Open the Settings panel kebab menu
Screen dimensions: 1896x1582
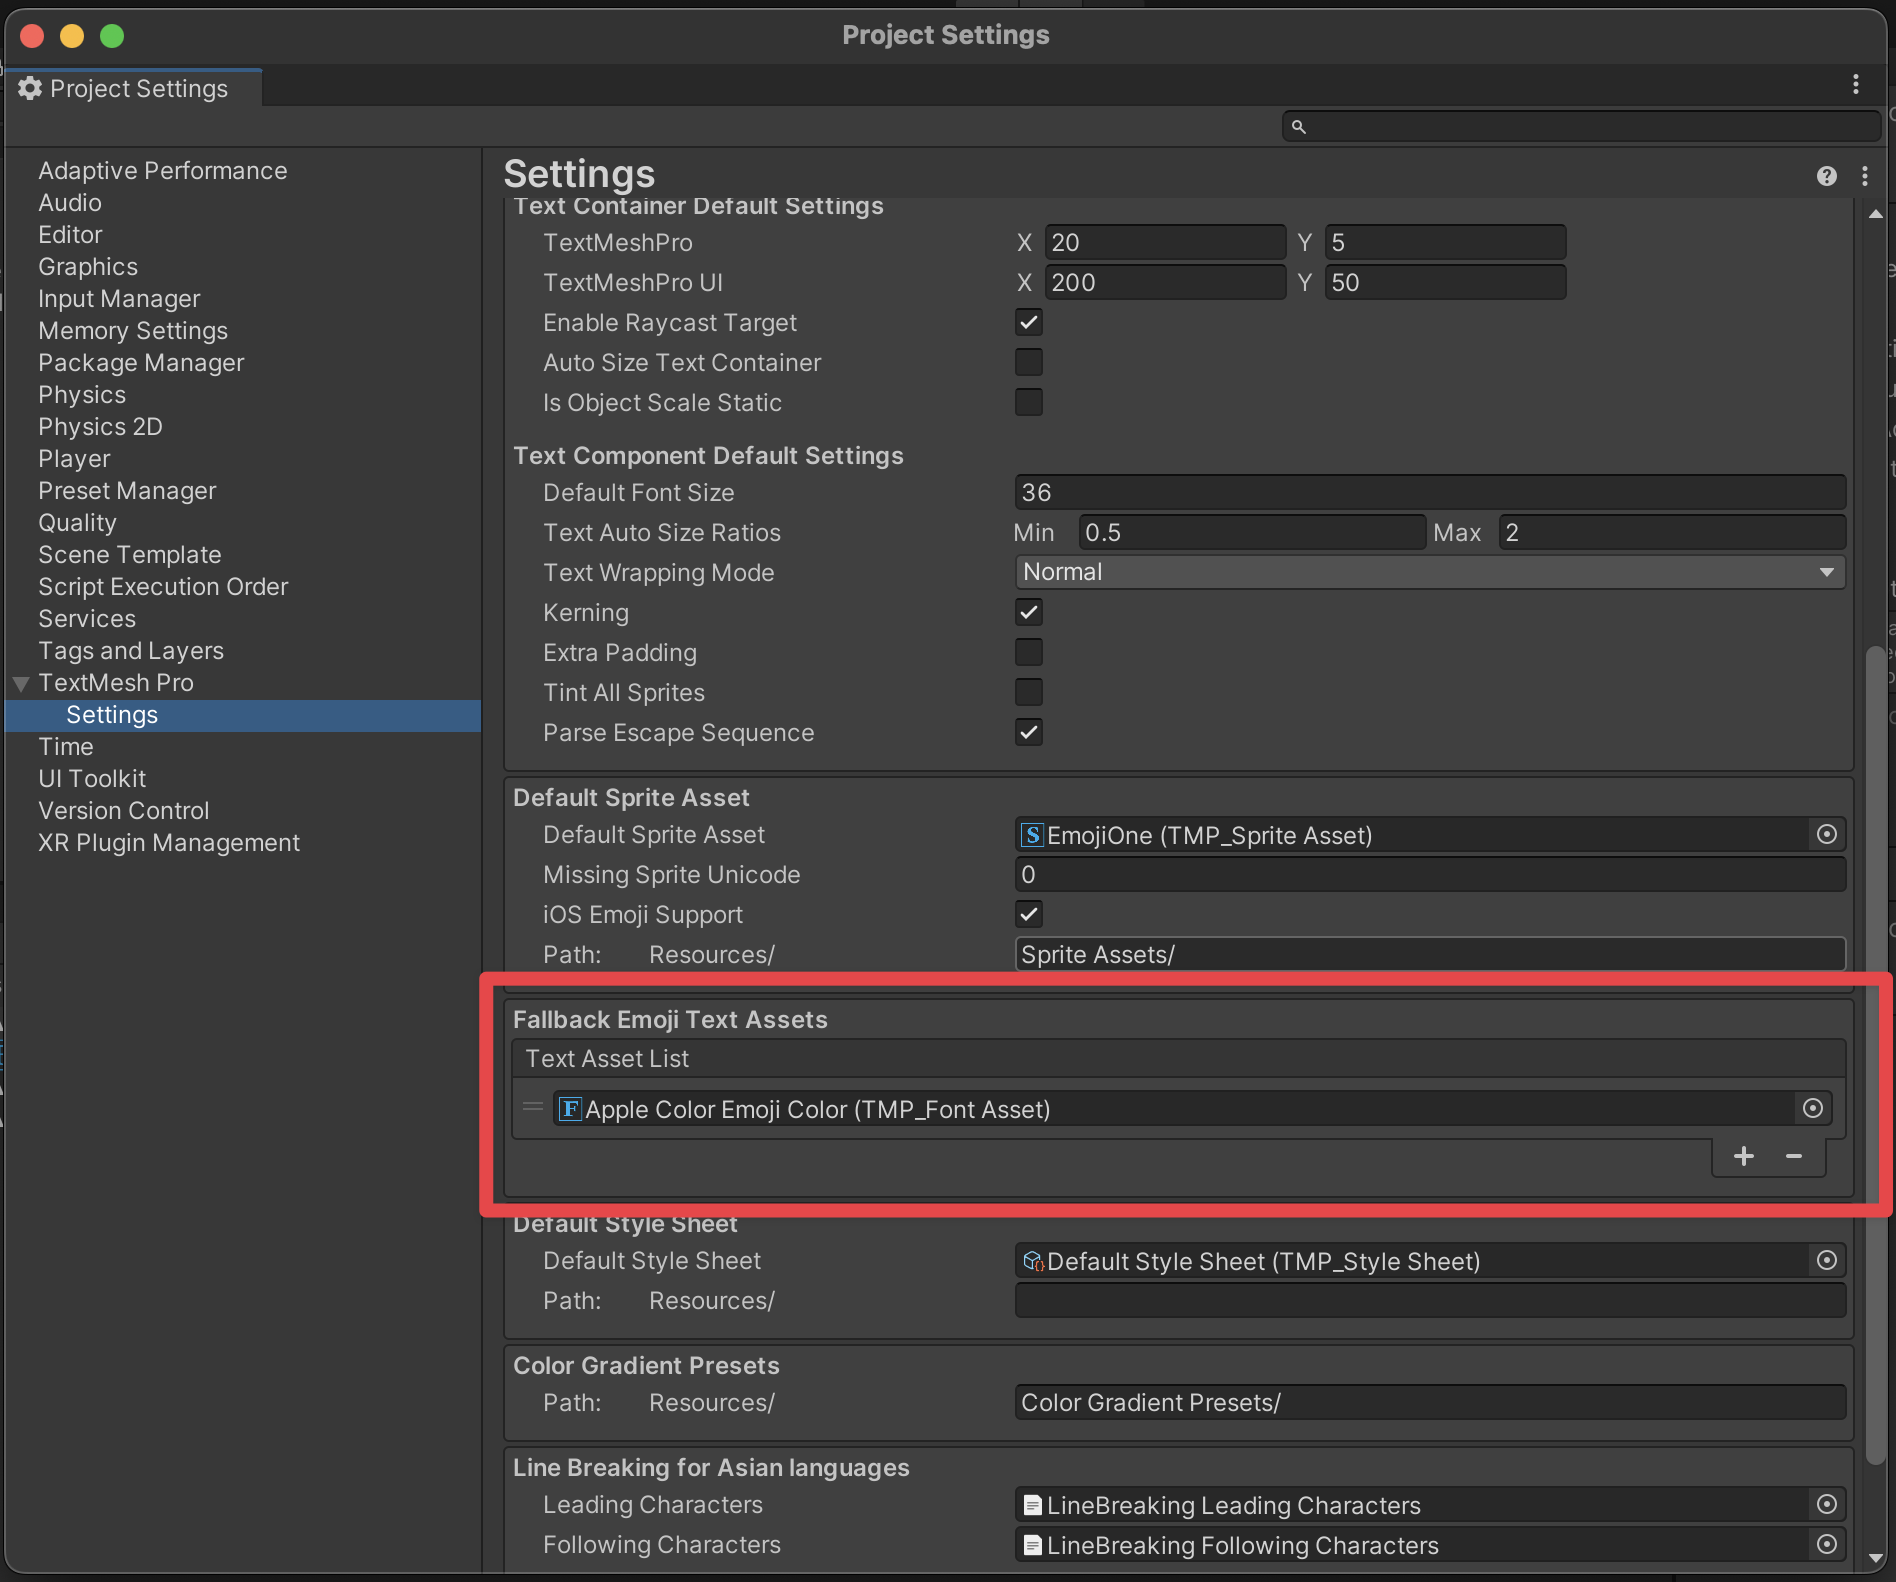click(1865, 176)
